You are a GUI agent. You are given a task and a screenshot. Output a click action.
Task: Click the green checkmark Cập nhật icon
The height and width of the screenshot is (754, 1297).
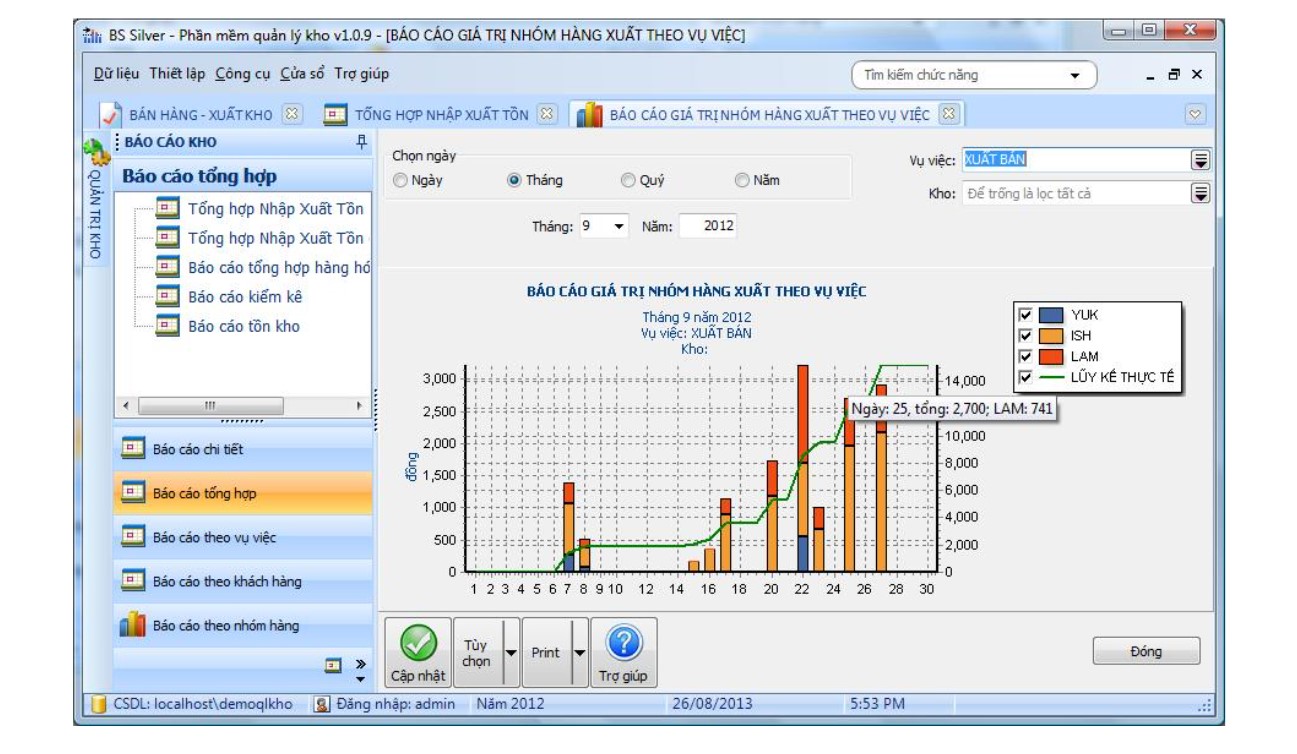[419, 643]
